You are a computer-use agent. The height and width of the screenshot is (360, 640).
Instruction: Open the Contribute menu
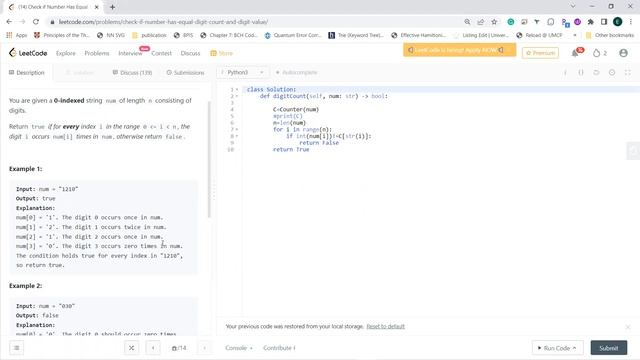279,348
